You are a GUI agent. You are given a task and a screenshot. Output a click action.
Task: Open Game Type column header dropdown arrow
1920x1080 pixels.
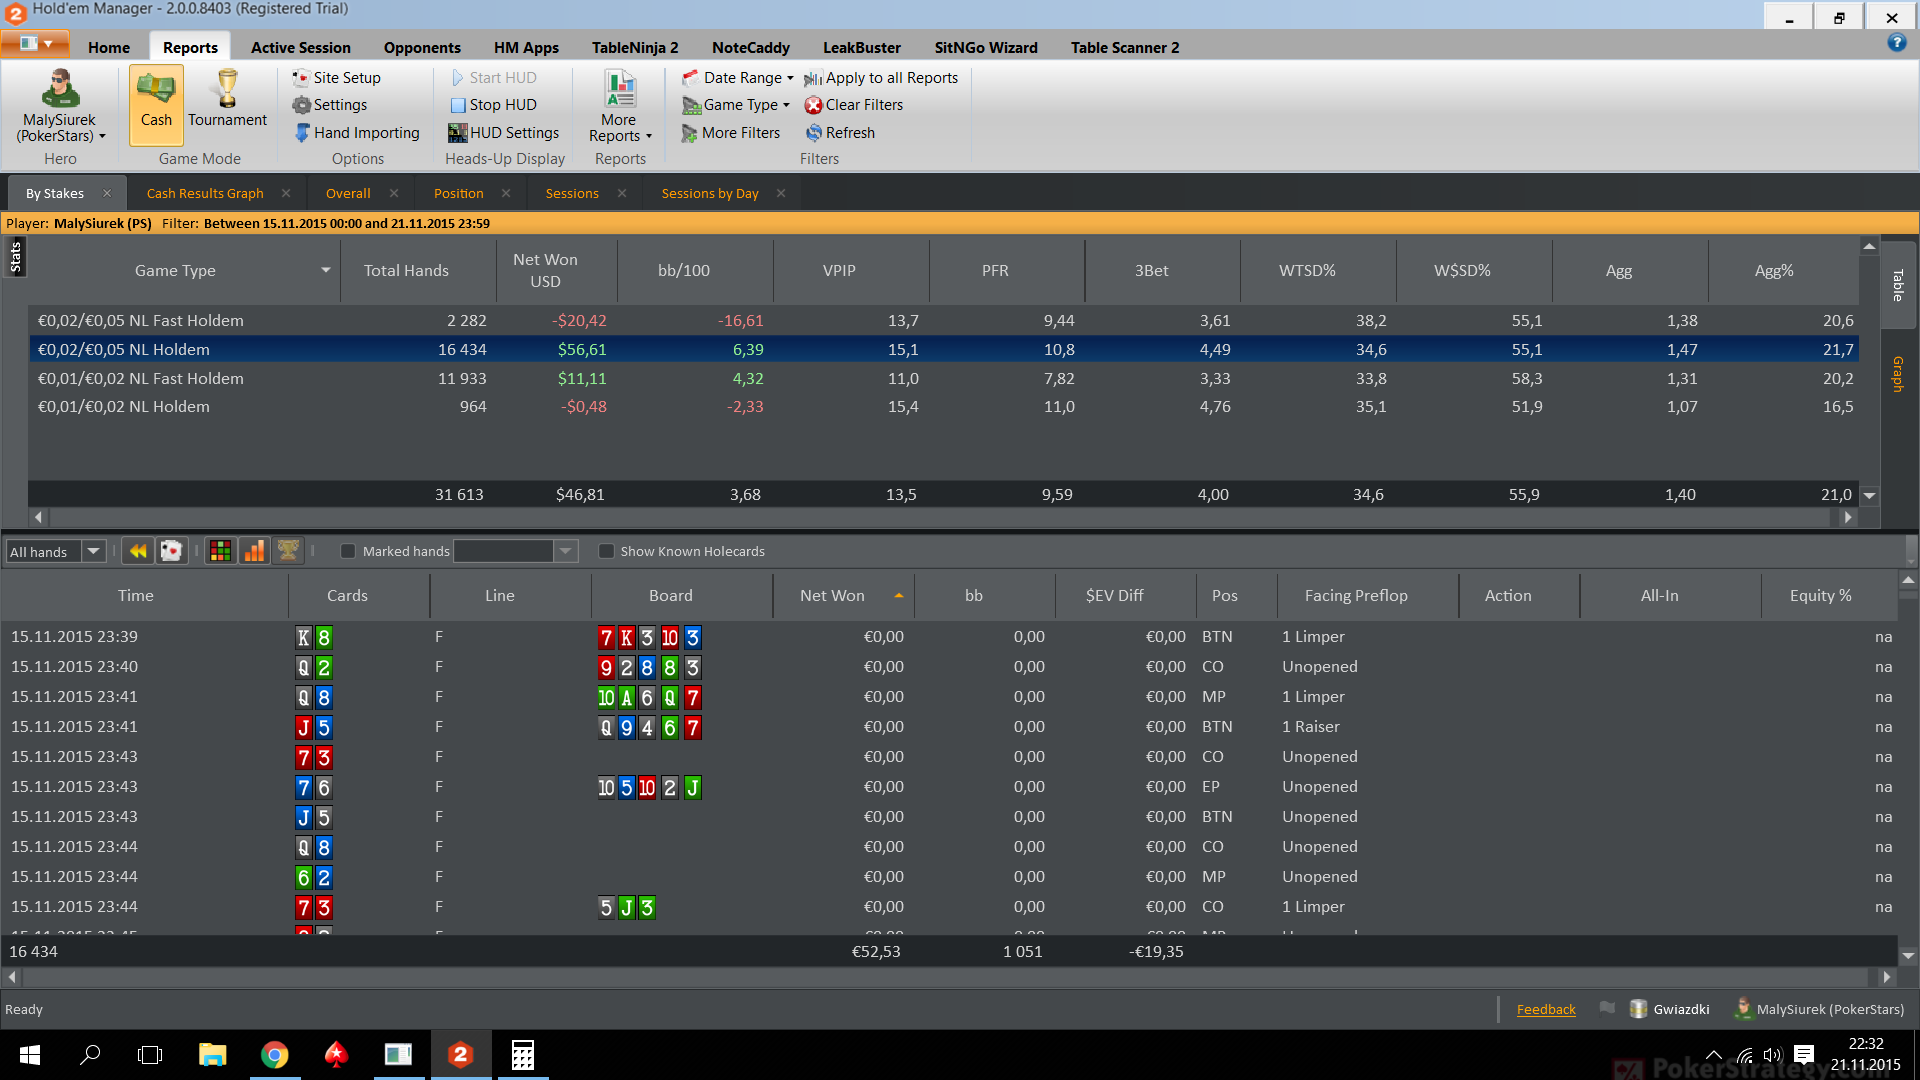pyautogui.click(x=326, y=270)
